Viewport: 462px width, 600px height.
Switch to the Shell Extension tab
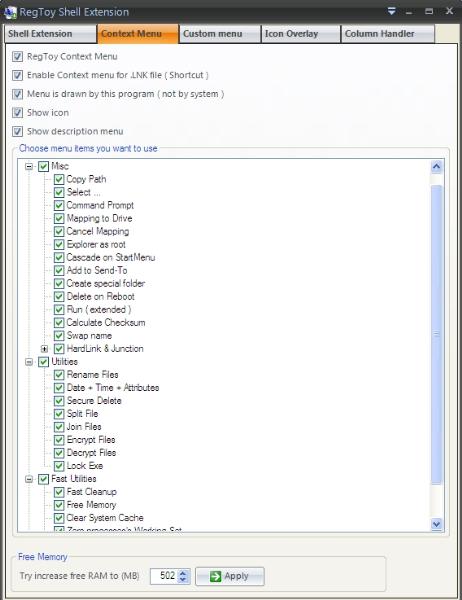click(50, 34)
